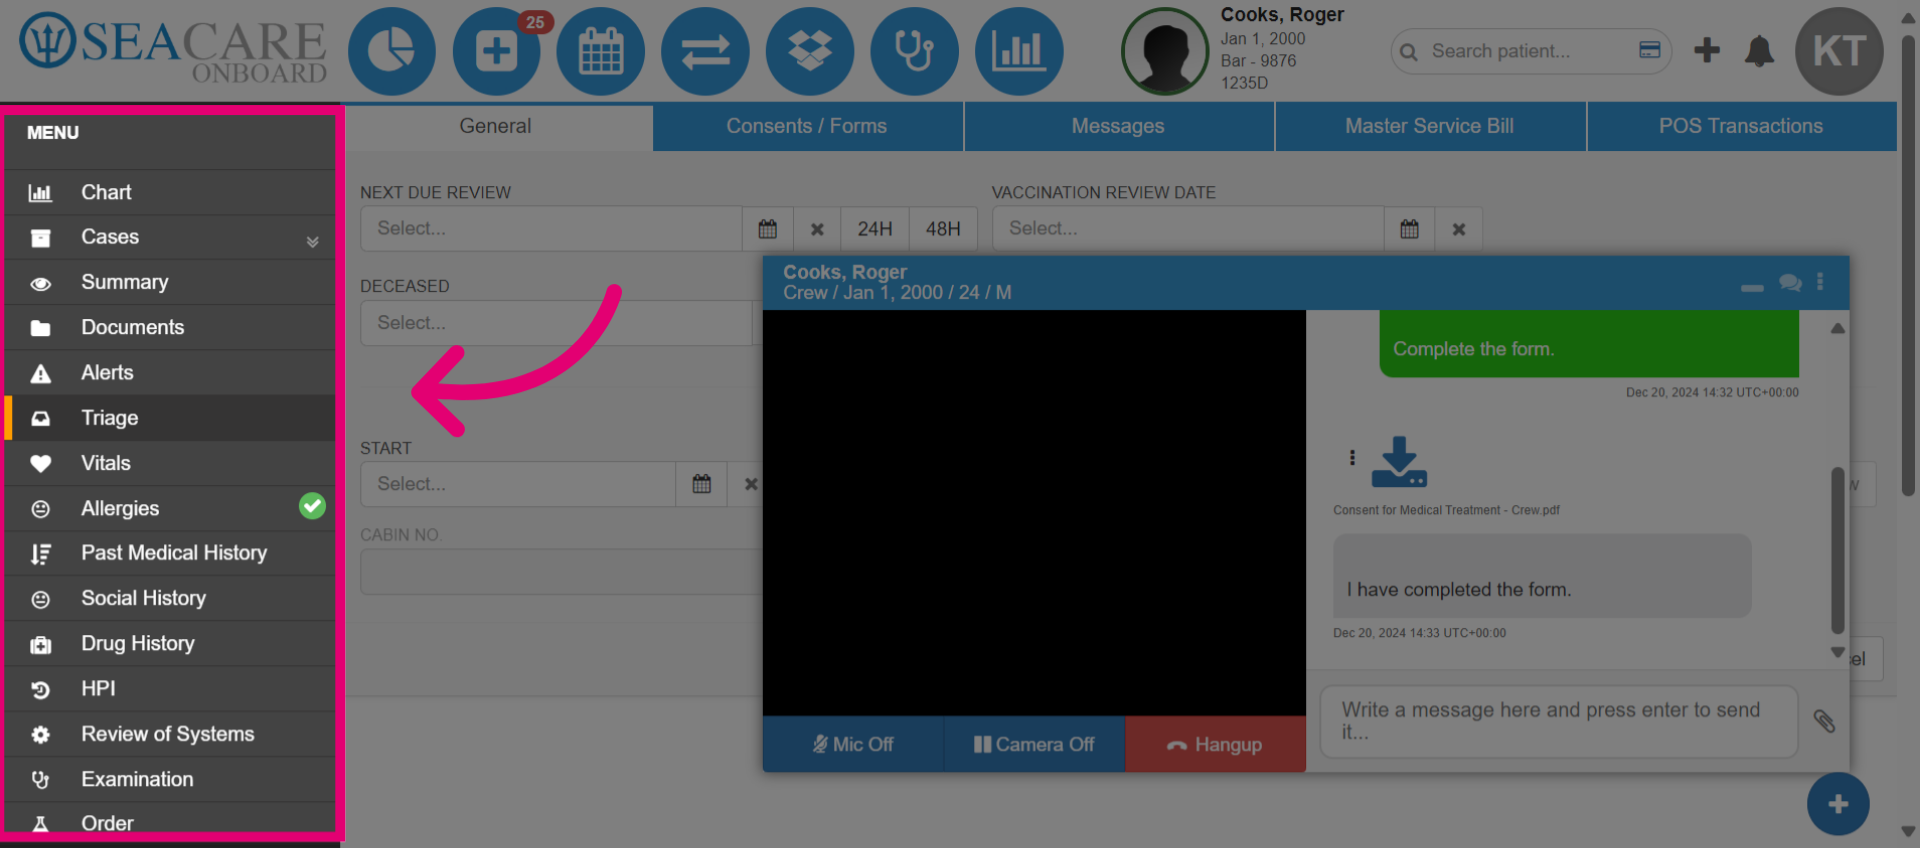
Task: Open Alerts in the side menu
Action: [170, 372]
